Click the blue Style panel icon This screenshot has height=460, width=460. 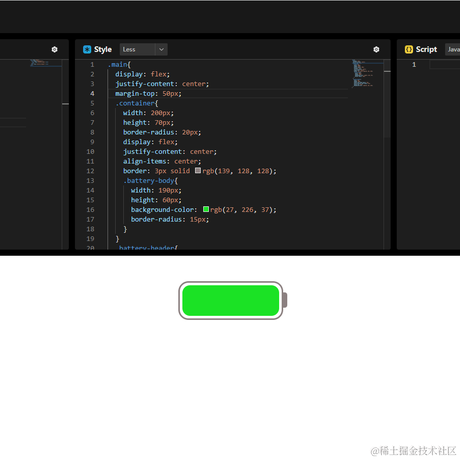(x=87, y=49)
